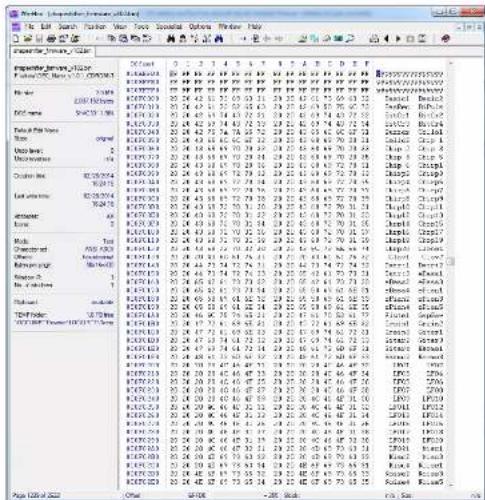Select the firmware .bin file tab
485x500 pixels.
pyautogui.click(x=52, y=51)
